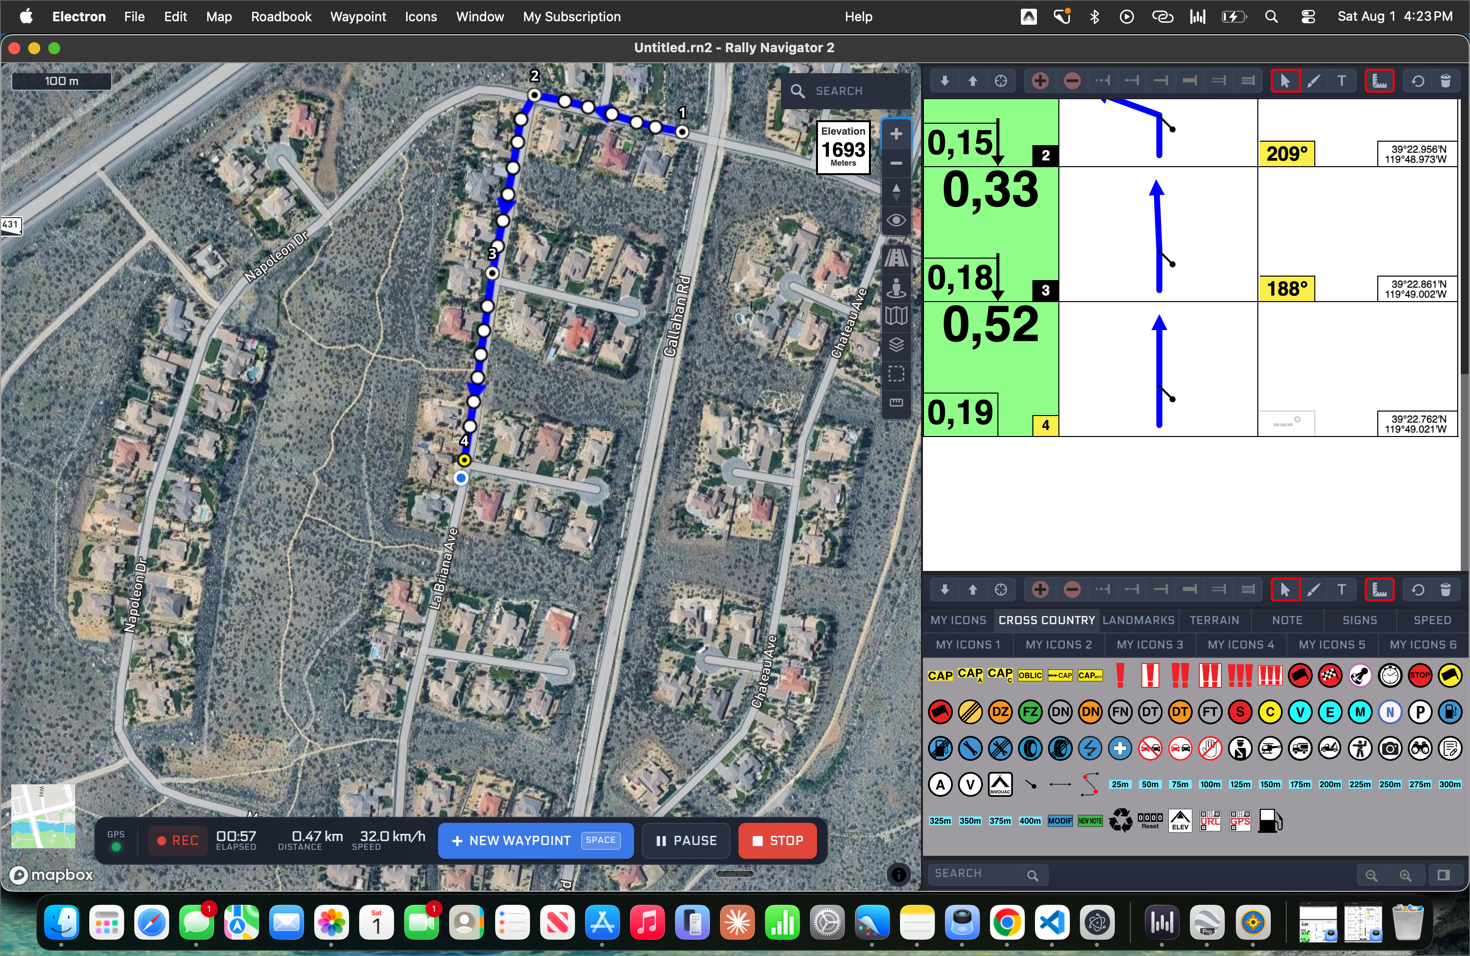Reset map north with compass arrow control
This screenshot has width=1470, height=956.
896,191
